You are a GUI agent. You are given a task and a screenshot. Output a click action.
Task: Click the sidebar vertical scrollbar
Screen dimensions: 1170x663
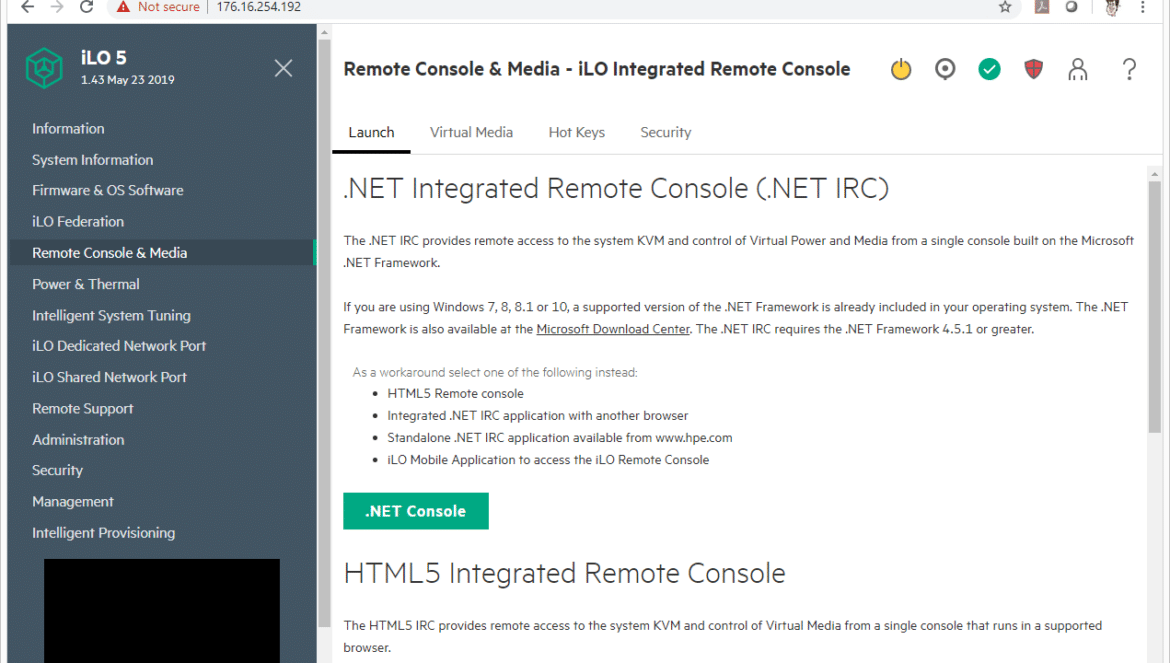[324, 332]
